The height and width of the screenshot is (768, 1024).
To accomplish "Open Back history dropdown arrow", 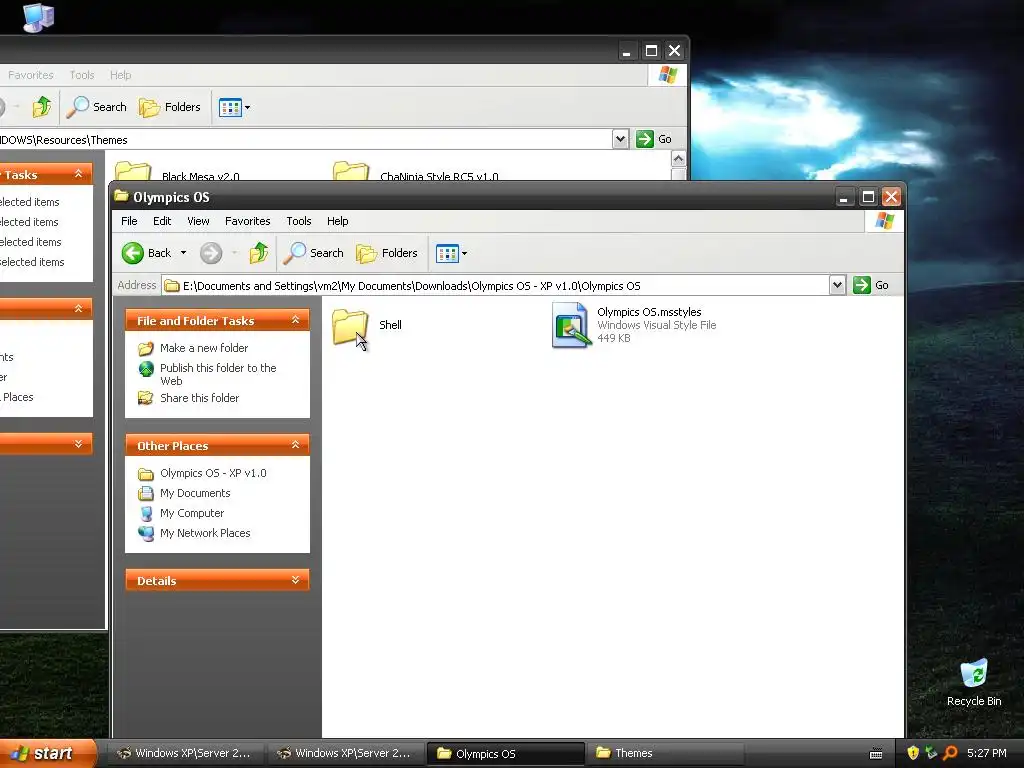I will pyautogui.click(x=184, y=253).
